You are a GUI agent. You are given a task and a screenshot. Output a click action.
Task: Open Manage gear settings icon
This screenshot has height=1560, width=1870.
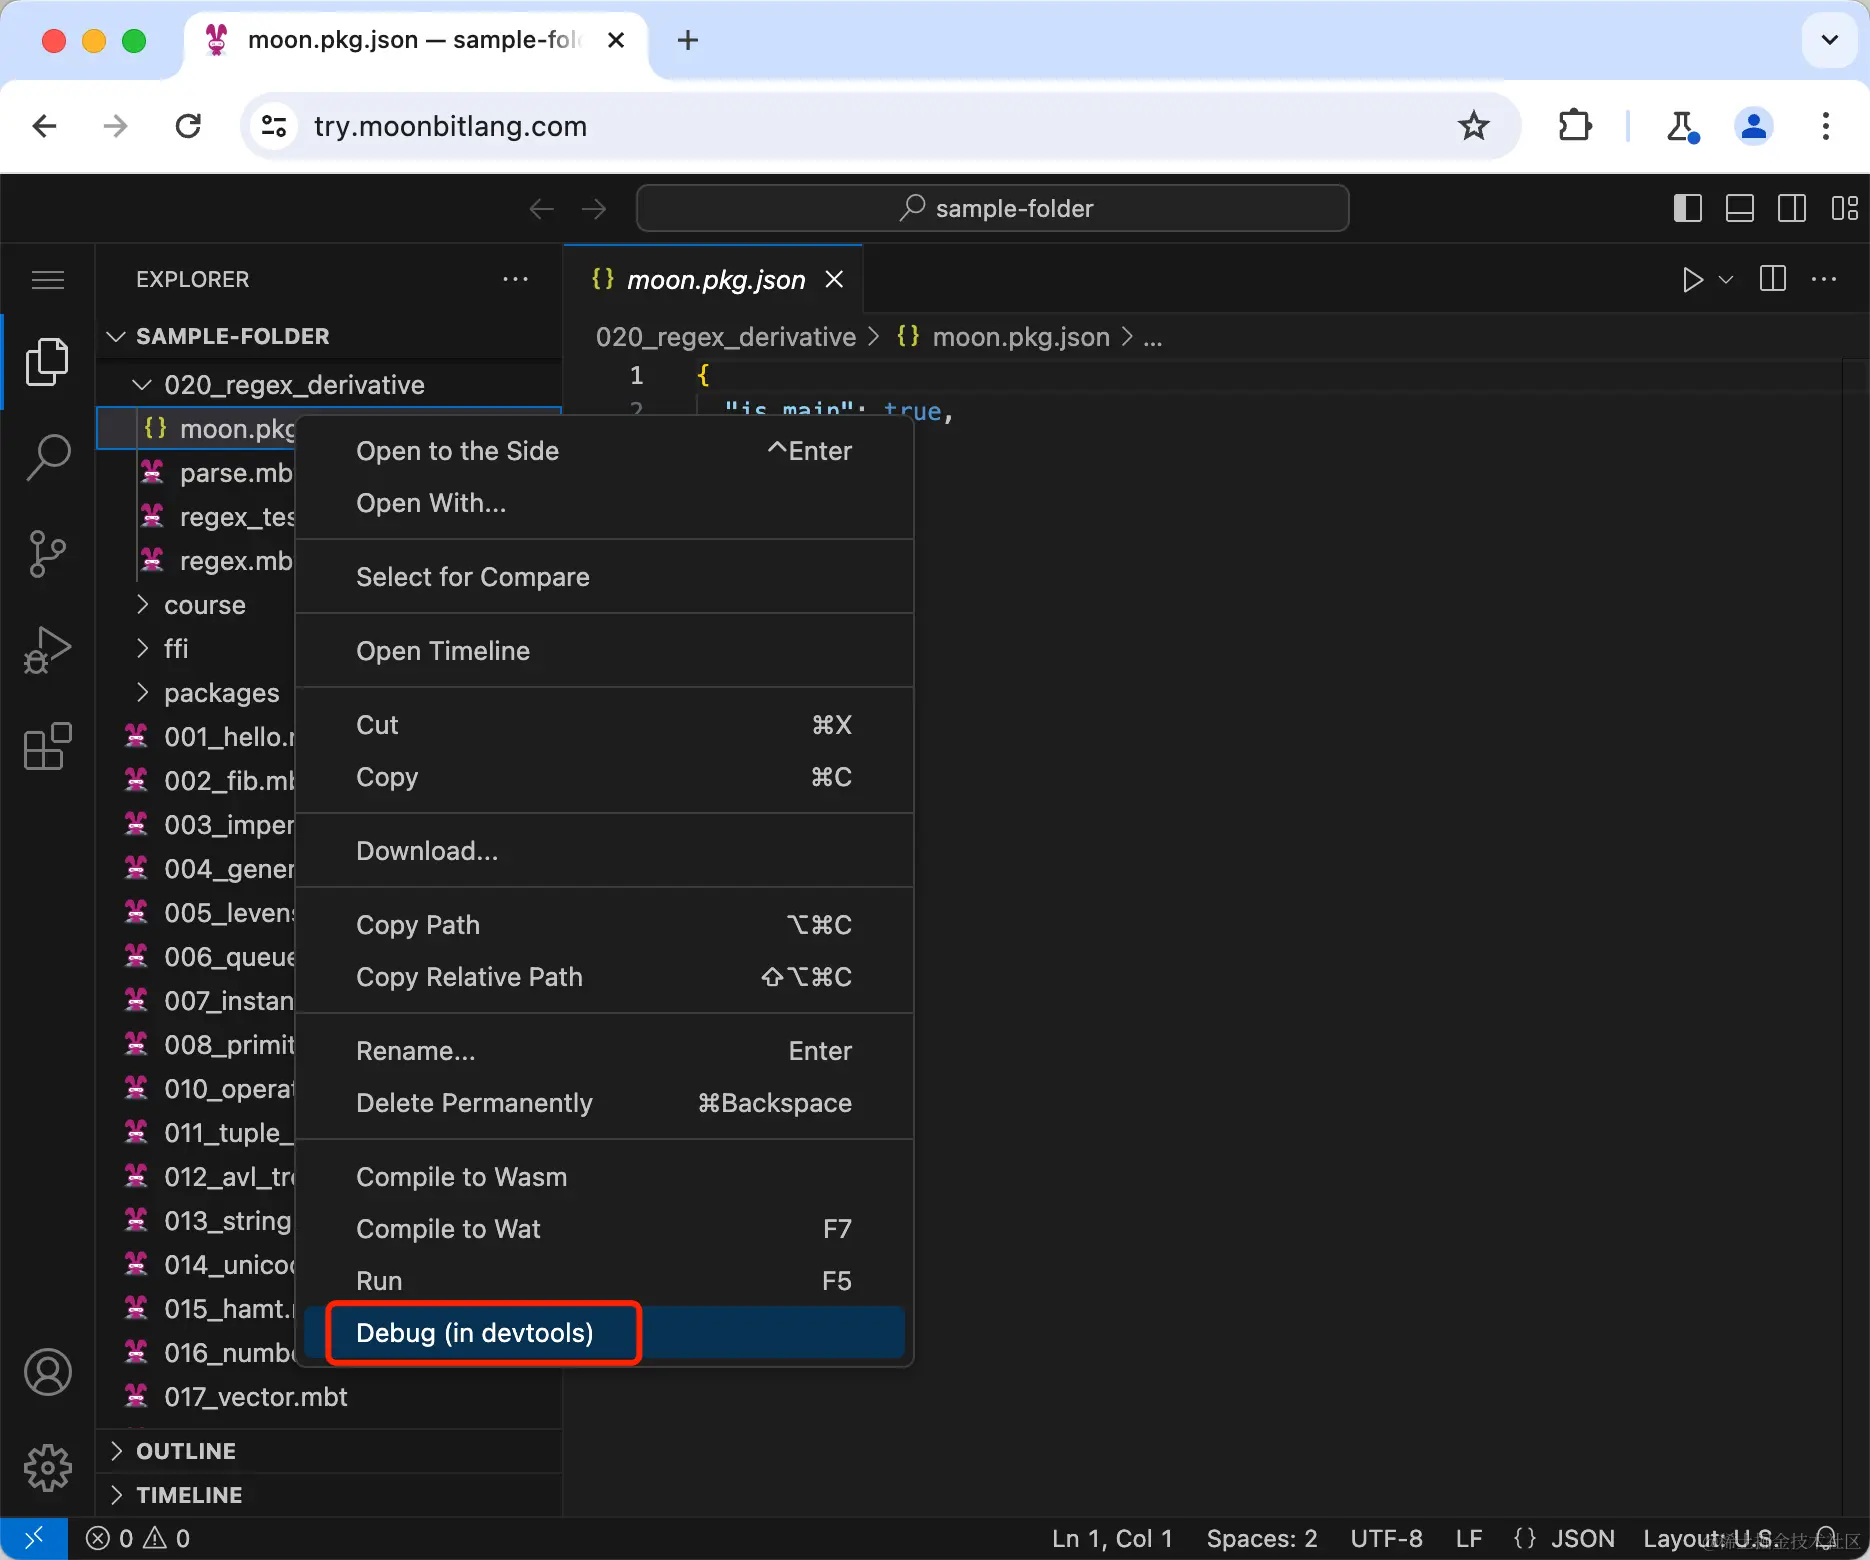point(47,1467)
